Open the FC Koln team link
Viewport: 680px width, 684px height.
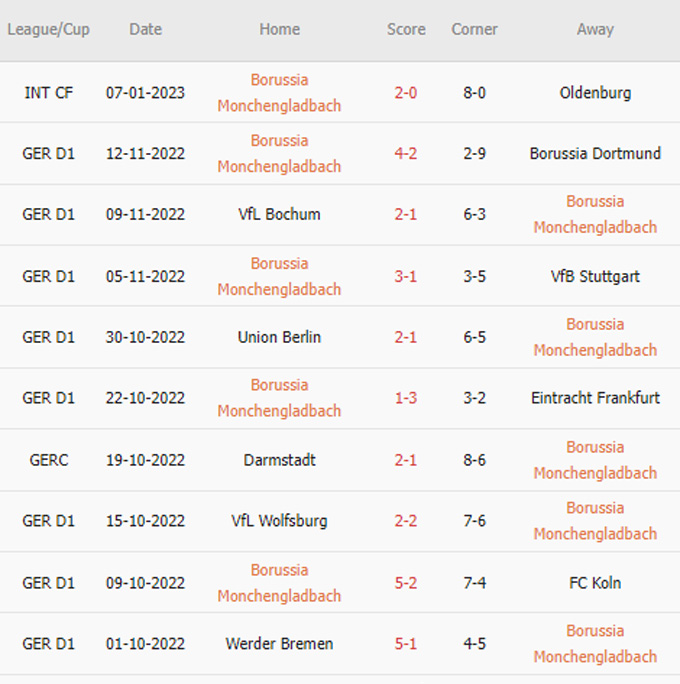coord(595,583)
